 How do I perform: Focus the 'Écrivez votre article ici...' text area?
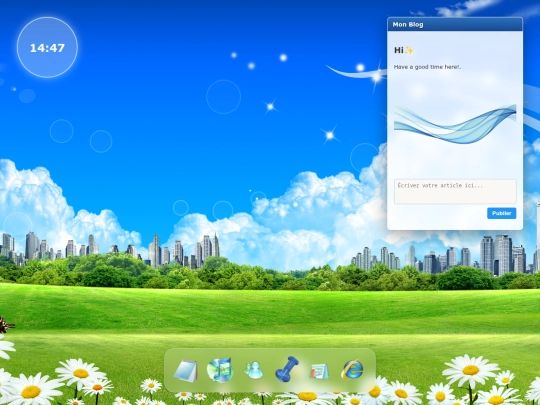pyautogui.click(x=455, y=191)
